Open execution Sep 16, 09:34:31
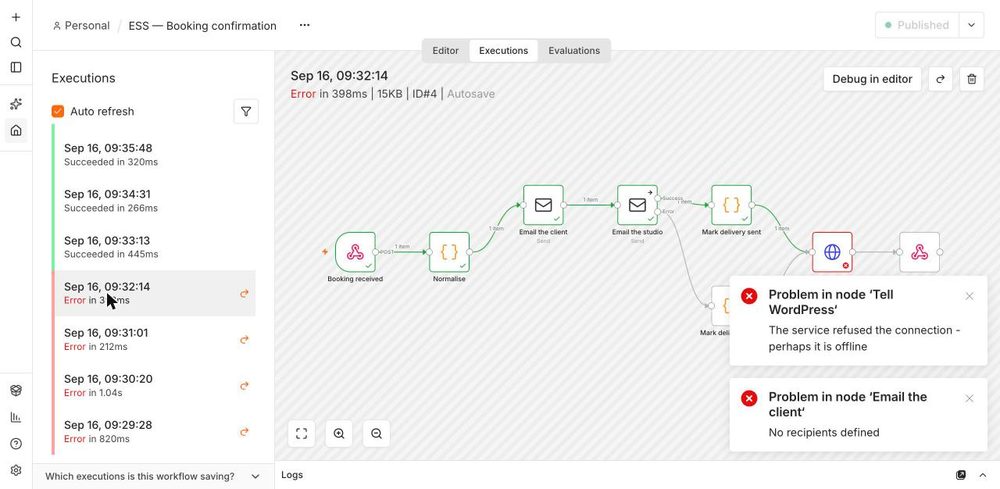The width and height of the screenshot is (1000, 489). (155, 201)
